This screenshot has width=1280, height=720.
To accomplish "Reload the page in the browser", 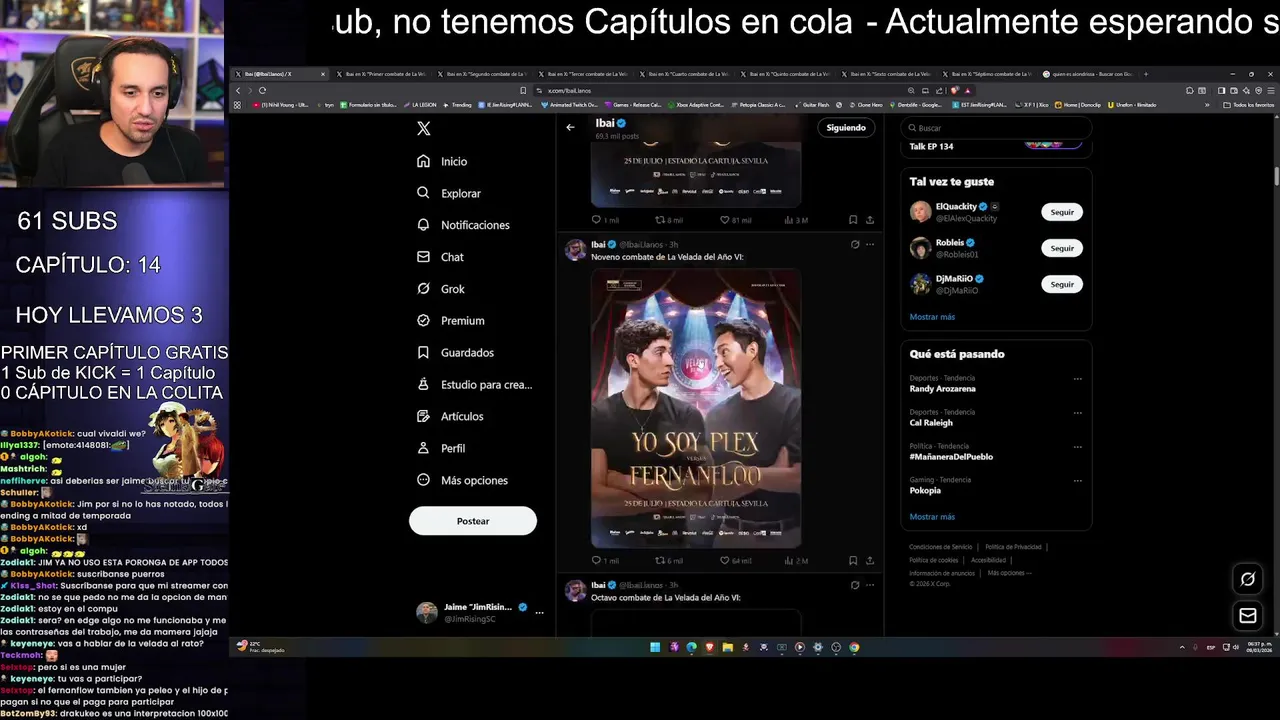I will (262, 90).
